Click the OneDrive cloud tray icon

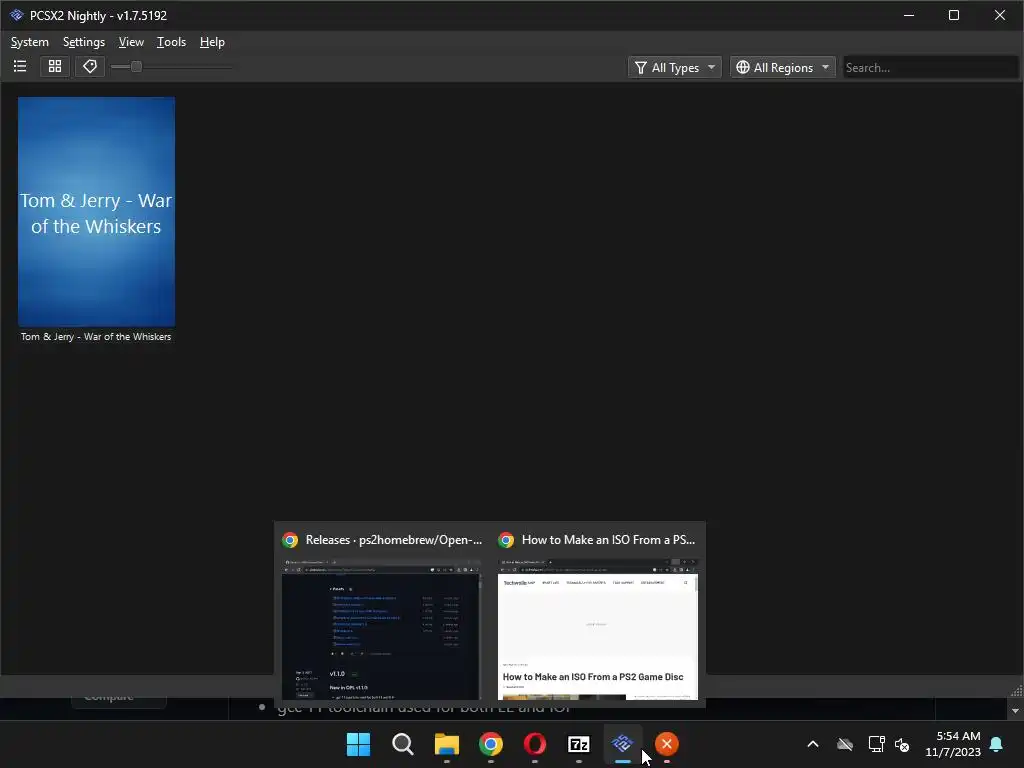point(845,744)
